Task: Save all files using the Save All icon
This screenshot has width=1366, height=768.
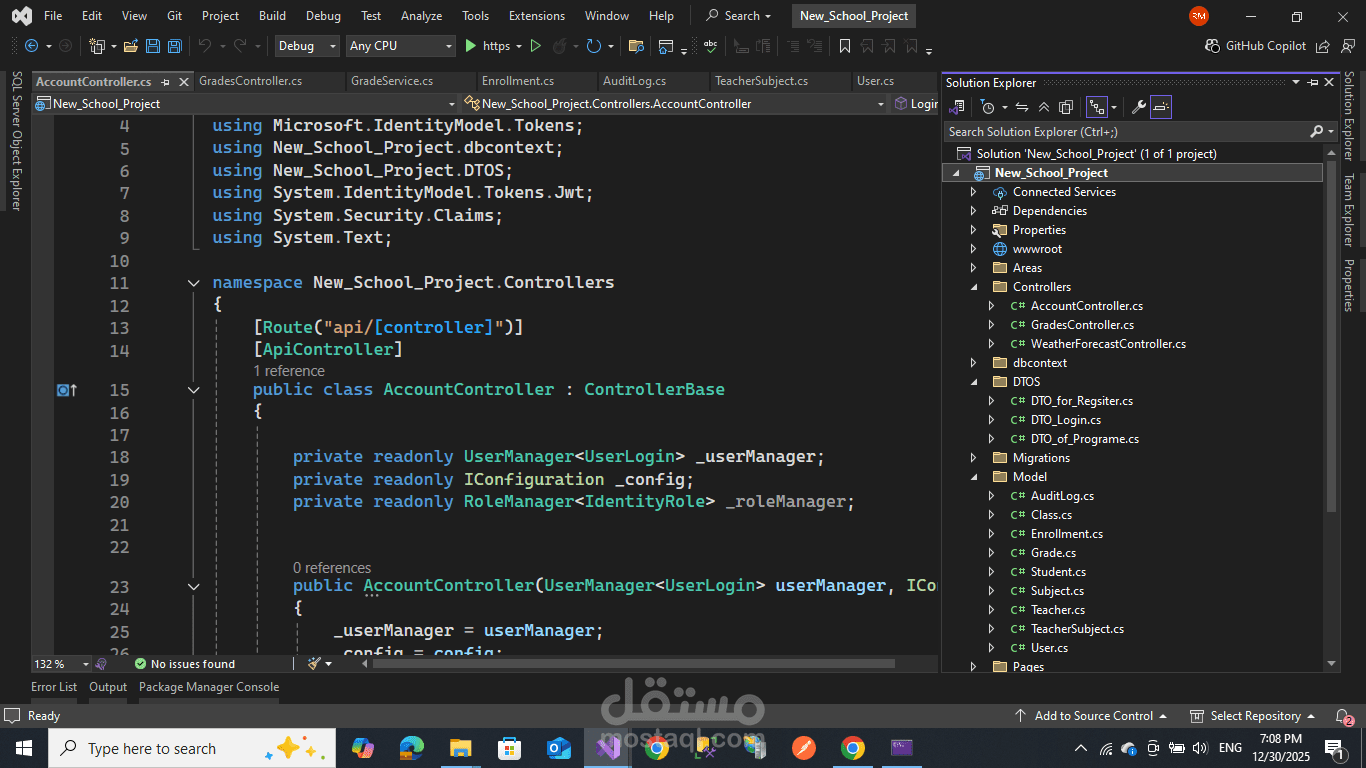Action: point(173,46)
